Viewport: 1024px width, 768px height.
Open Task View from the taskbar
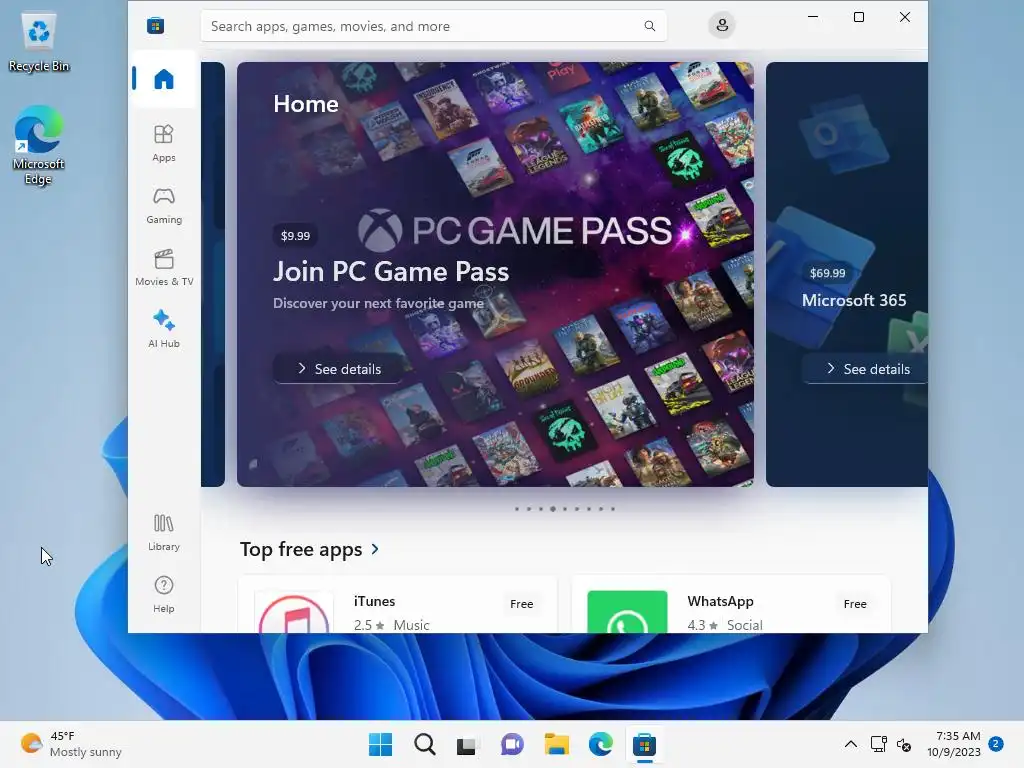(468, 744)
